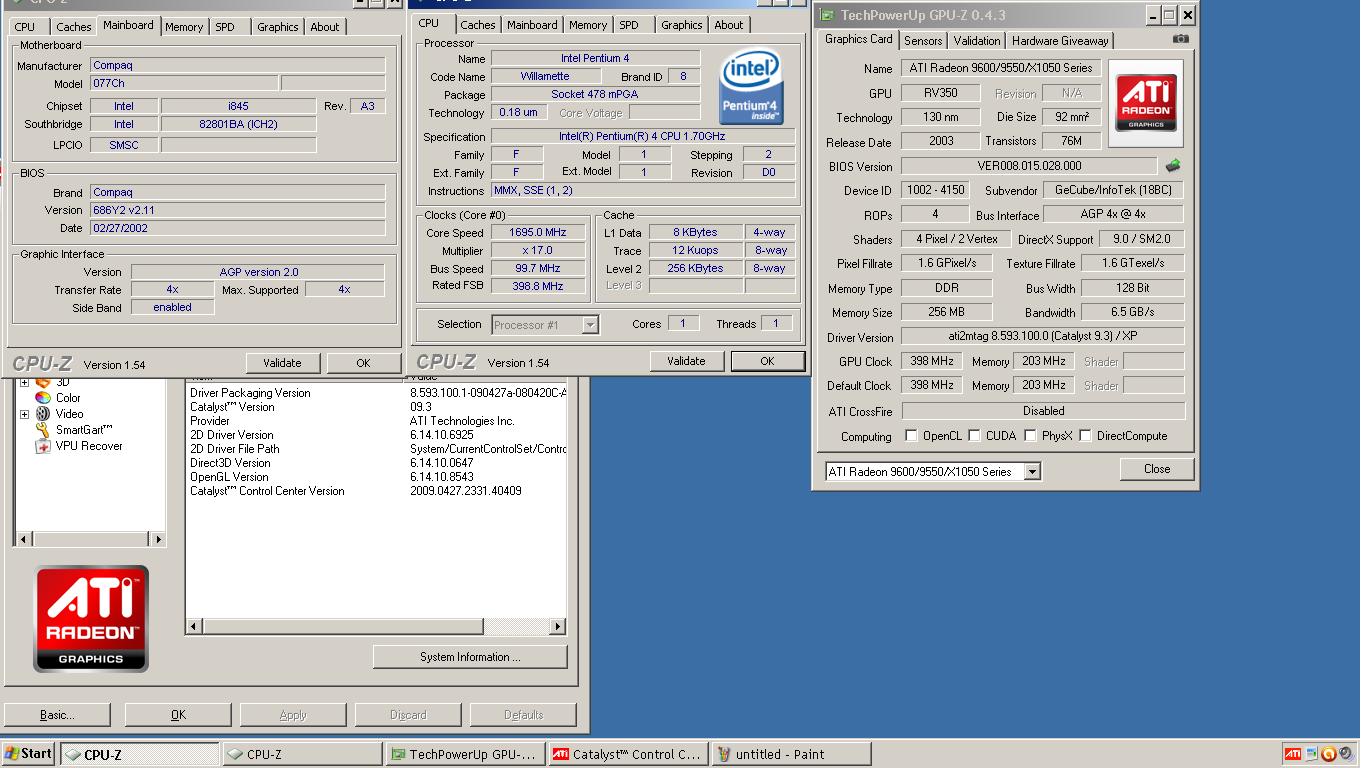Click the GPU-Z screenshot camera icon
Screen dimensions: 1361x768
click(x=1181, y=39)
